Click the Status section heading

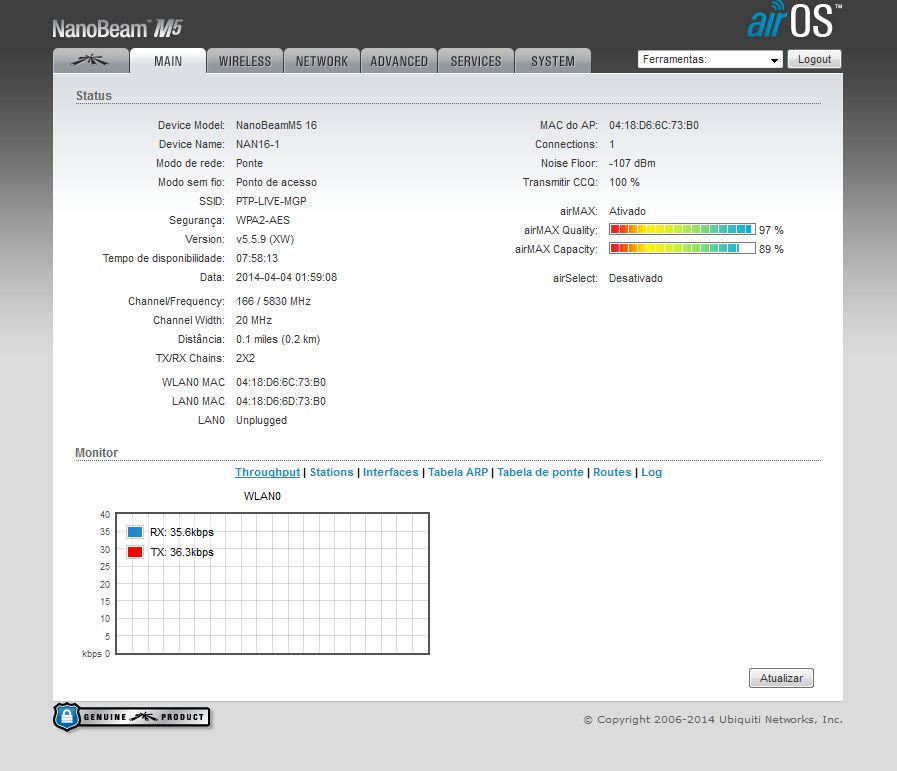coord(94,96)
